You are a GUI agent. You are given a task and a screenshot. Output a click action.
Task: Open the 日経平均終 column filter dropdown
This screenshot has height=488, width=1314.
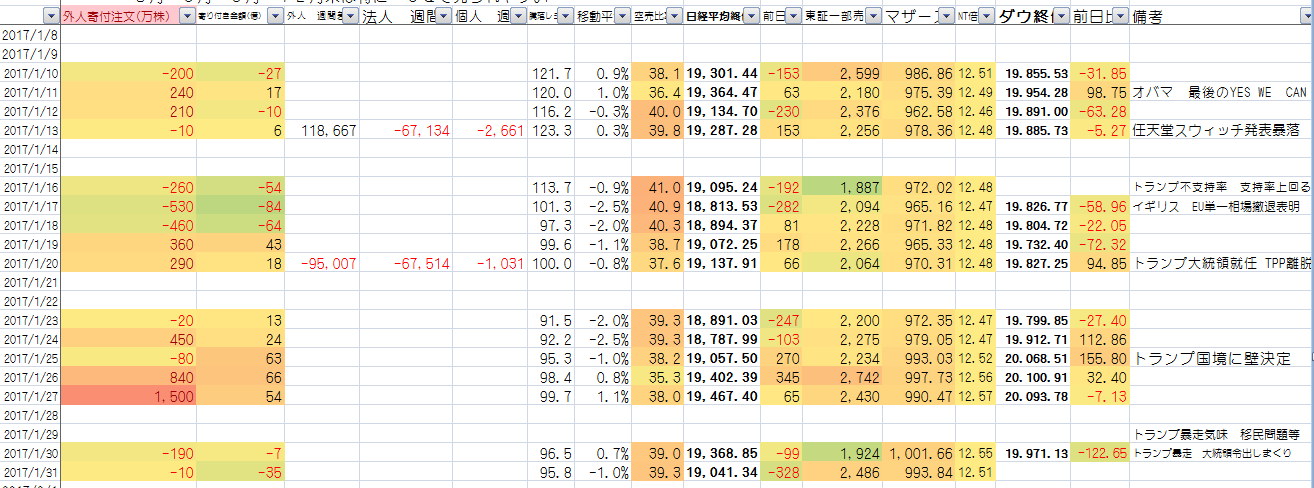749,17
